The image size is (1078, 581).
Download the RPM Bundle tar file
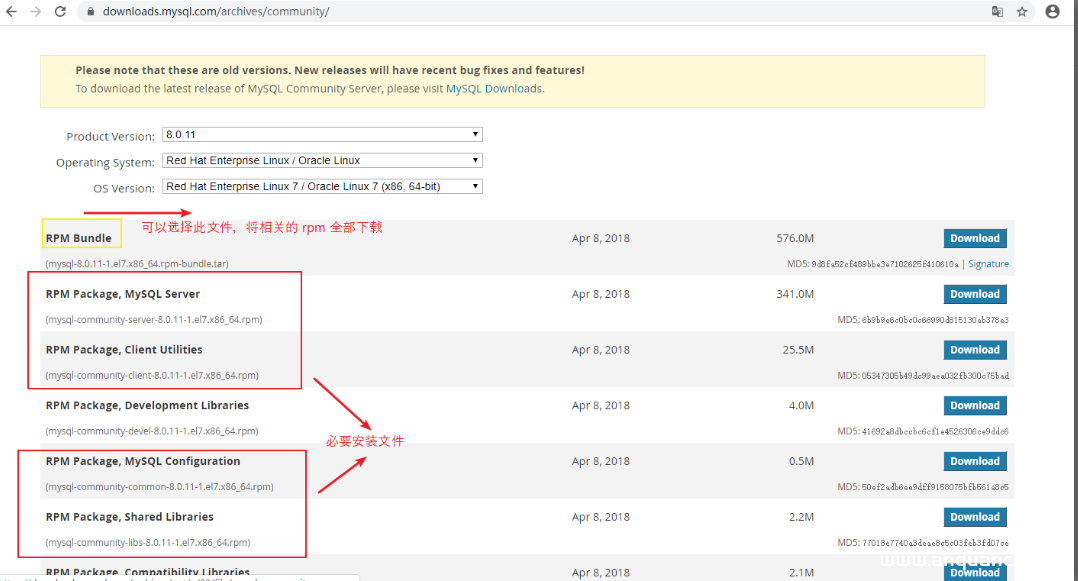coord(974,238)
